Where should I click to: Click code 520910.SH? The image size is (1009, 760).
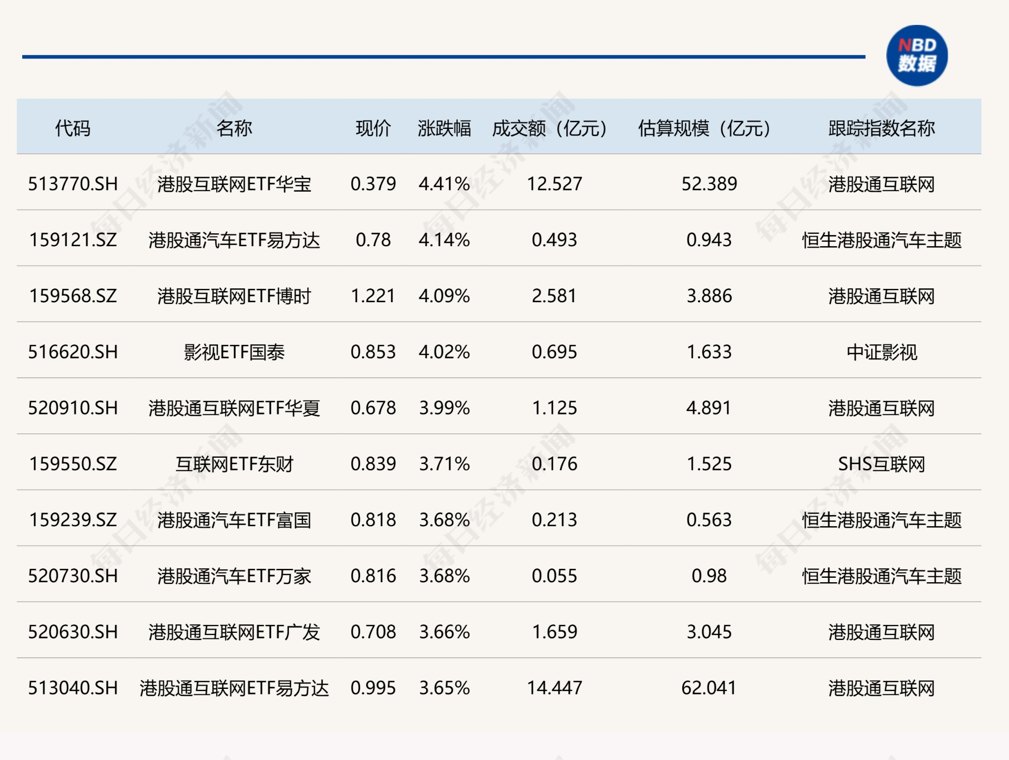(73, 408)
